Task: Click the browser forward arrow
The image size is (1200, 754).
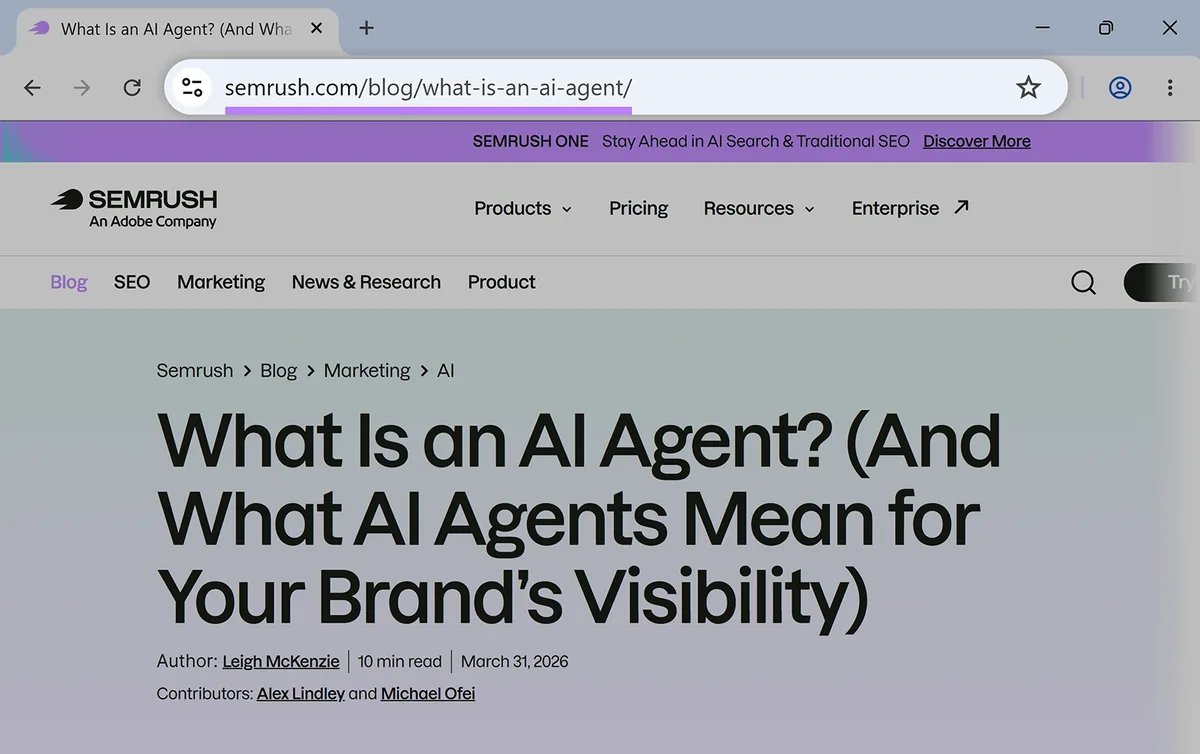Action: pos(82,88)
